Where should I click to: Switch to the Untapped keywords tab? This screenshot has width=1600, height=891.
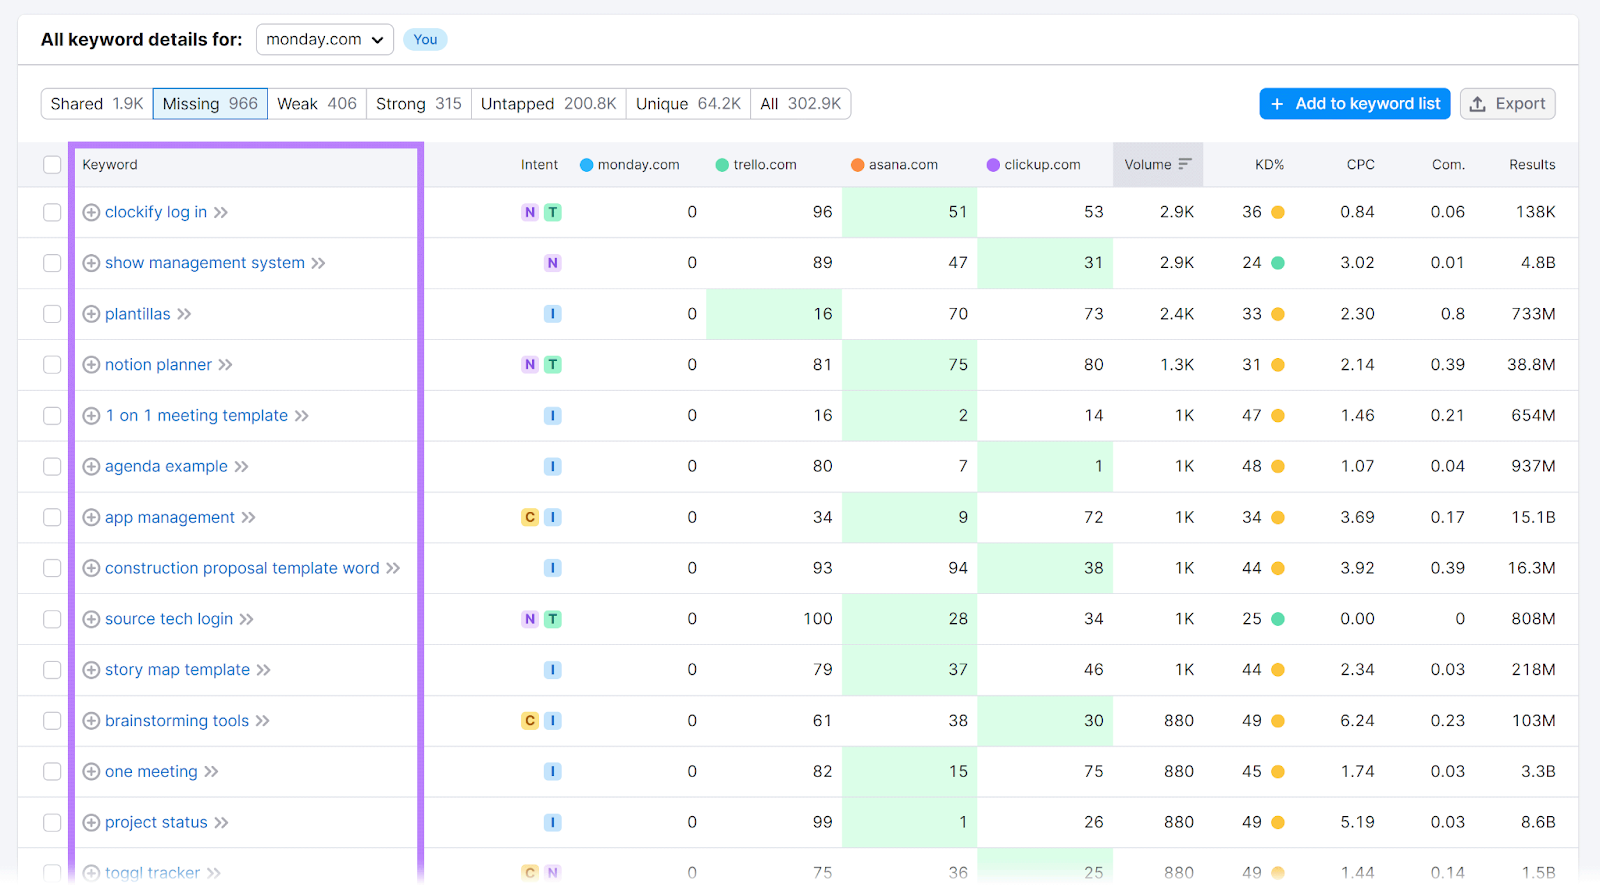click(548, 104)
